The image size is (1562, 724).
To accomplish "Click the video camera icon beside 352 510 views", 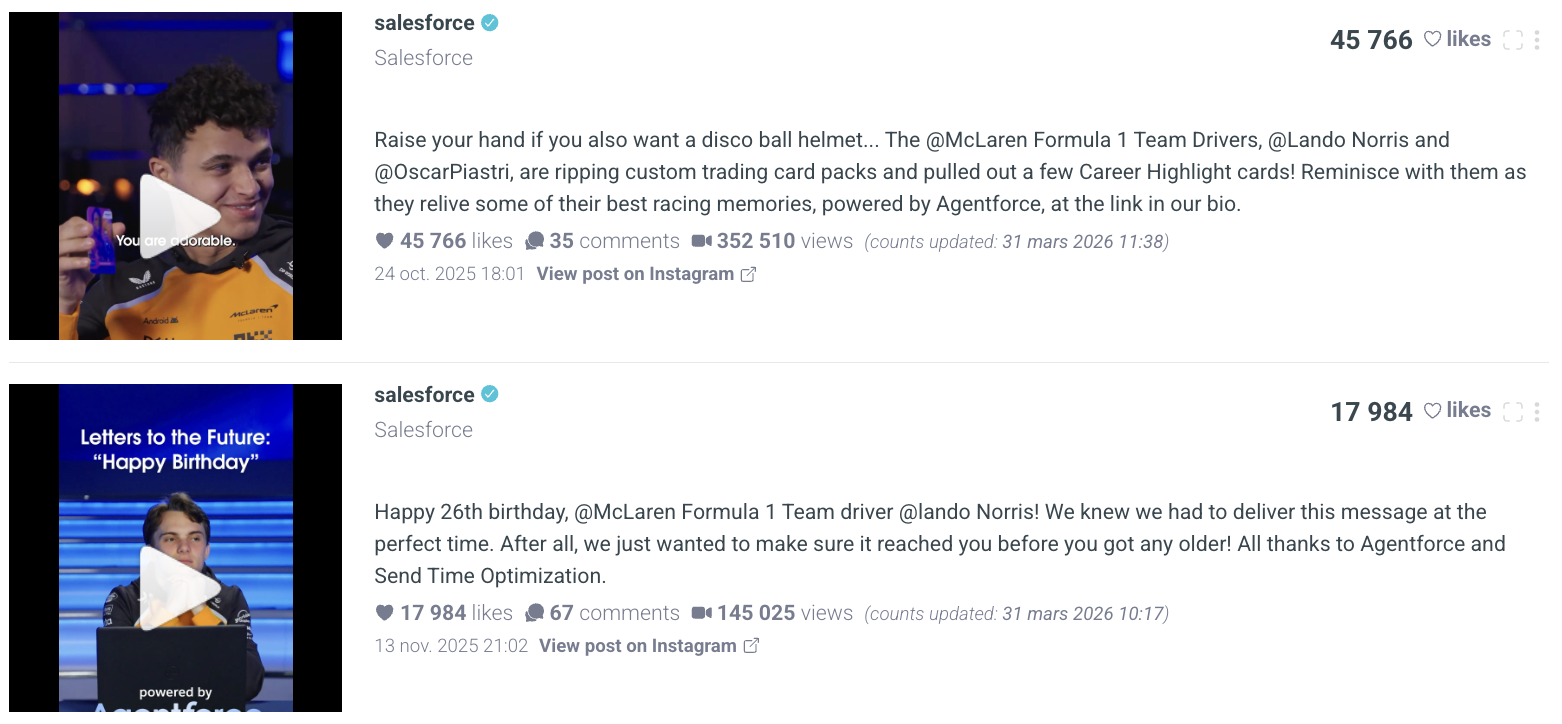I will [701, 241].
